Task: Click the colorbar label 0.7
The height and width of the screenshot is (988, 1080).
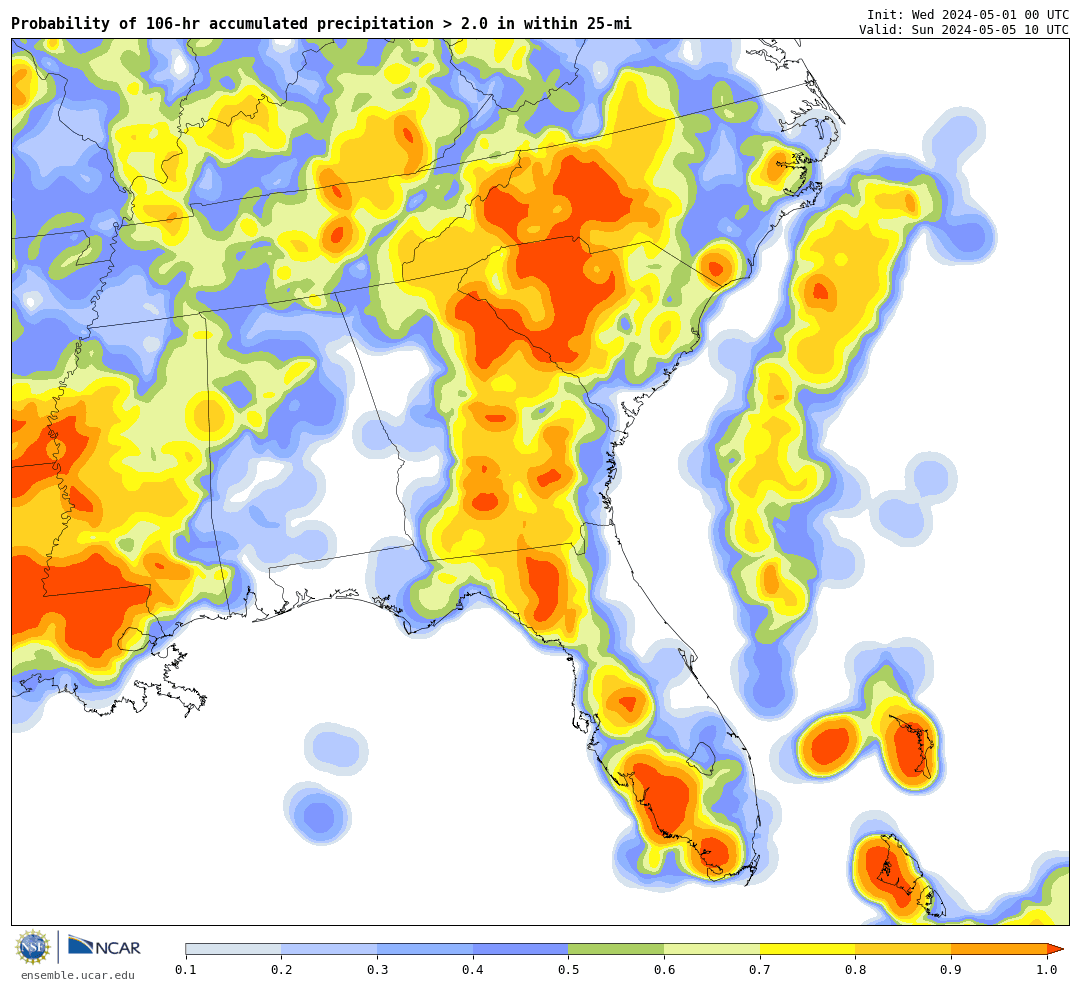Action: [760, 969]
